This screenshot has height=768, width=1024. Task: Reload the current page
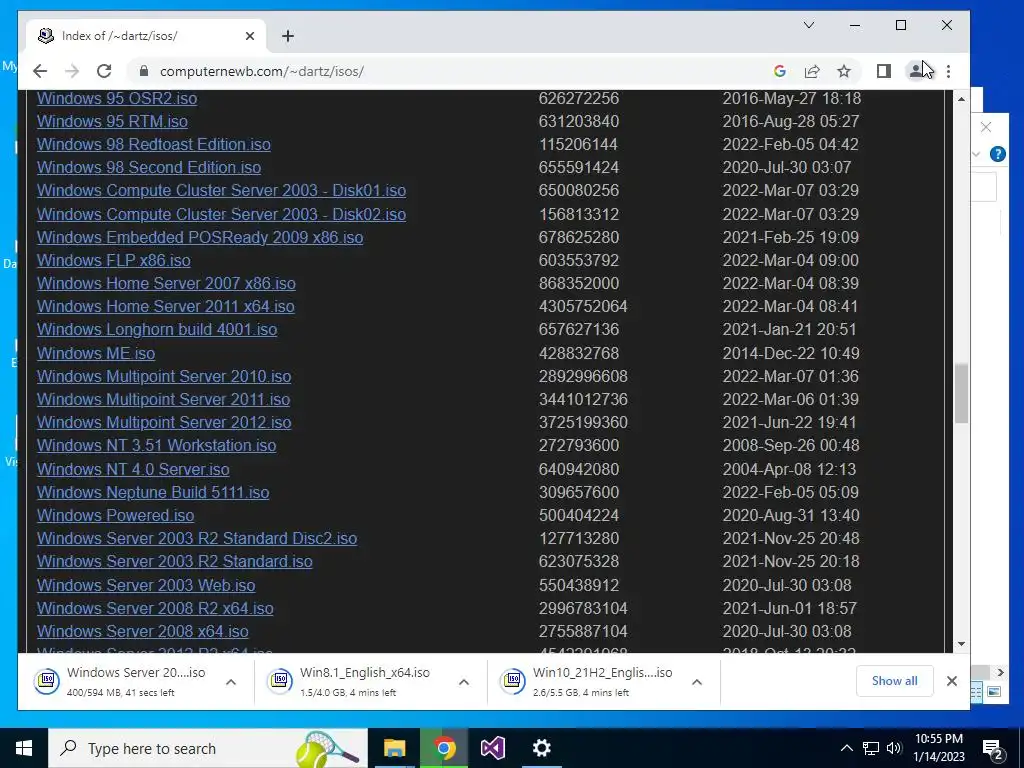pyautogui.click(x=104, y=71)
